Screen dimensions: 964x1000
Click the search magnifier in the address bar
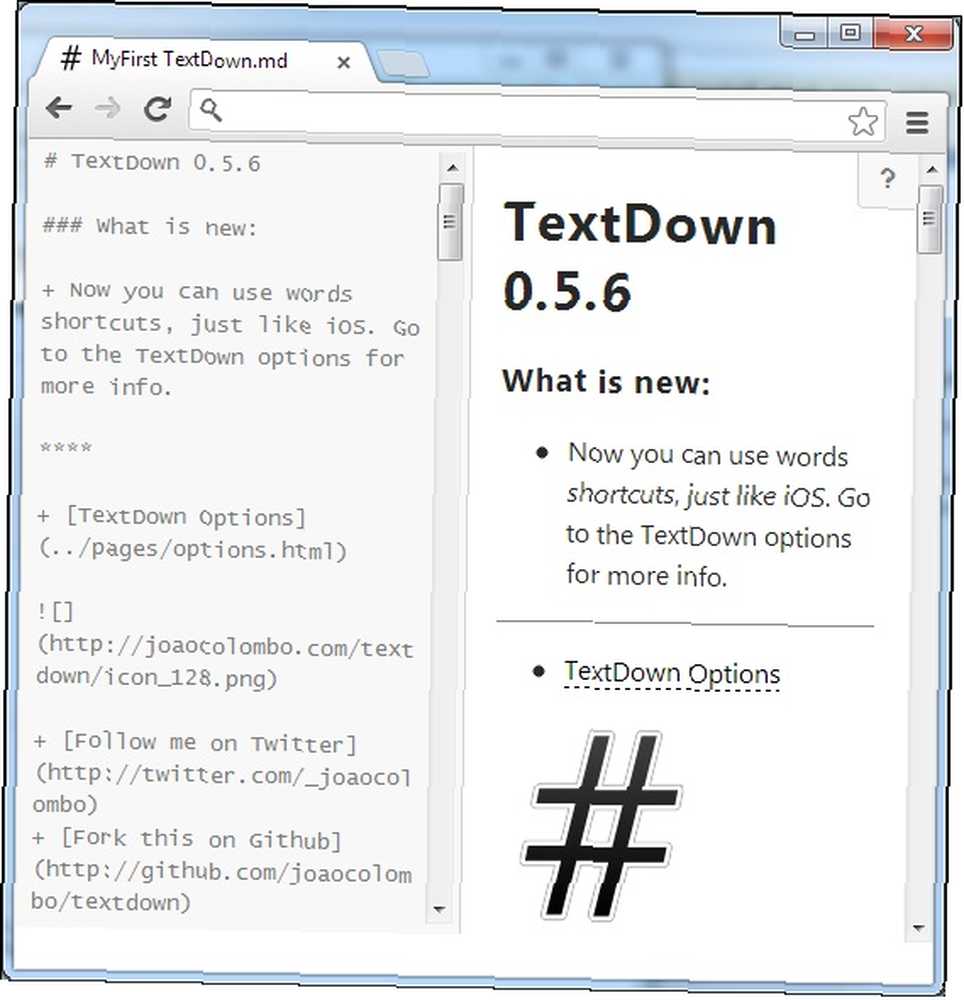(x=211, y=110)
